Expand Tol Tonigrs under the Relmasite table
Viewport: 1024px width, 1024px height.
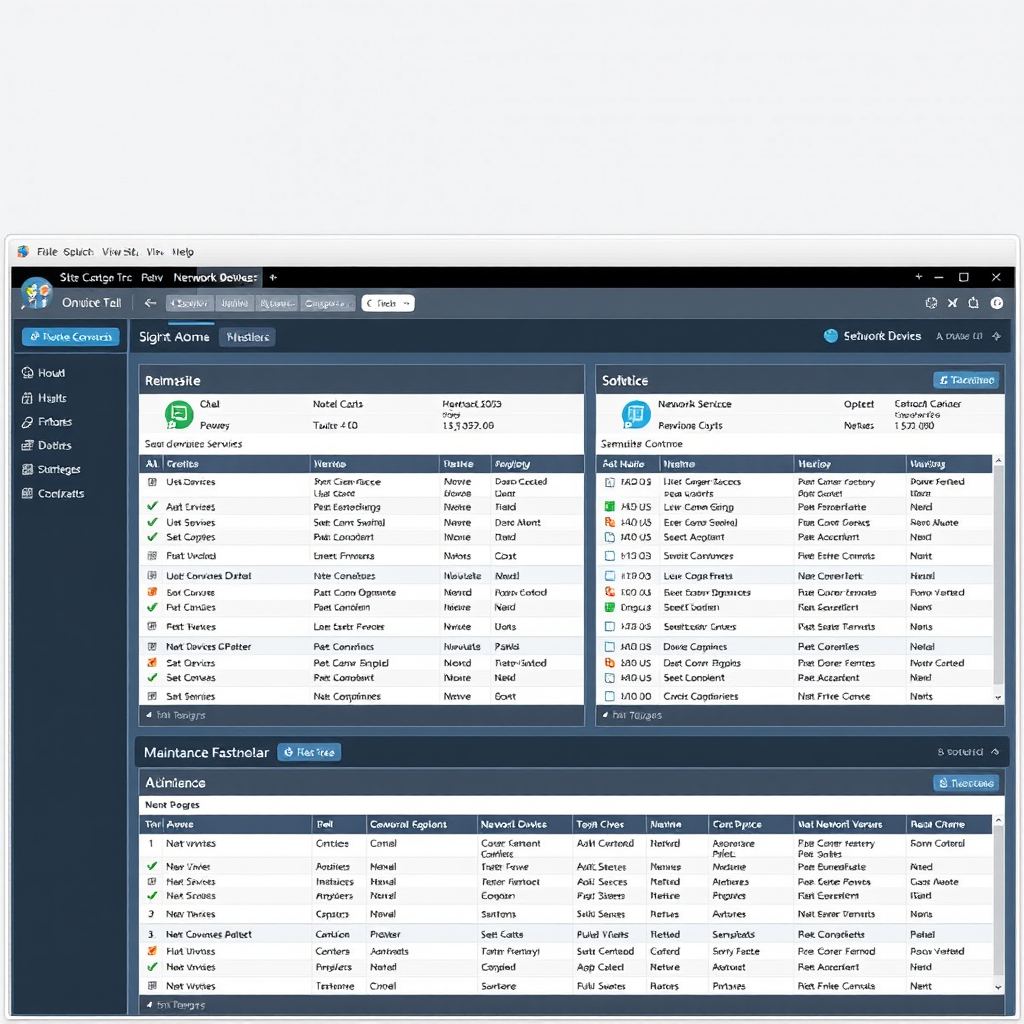click(176, 715)
